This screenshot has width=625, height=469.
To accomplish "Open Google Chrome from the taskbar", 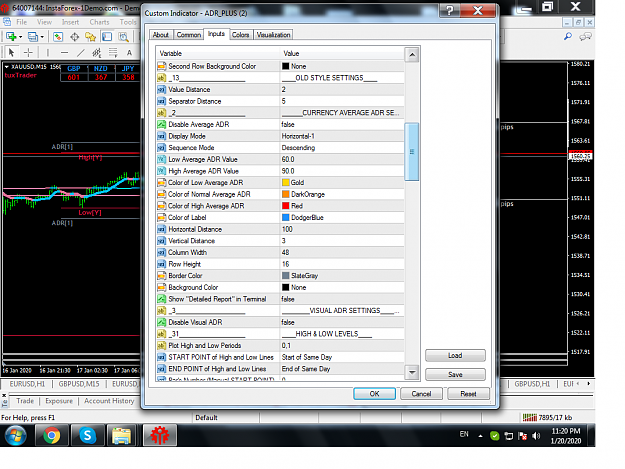I will coord(51,435).
